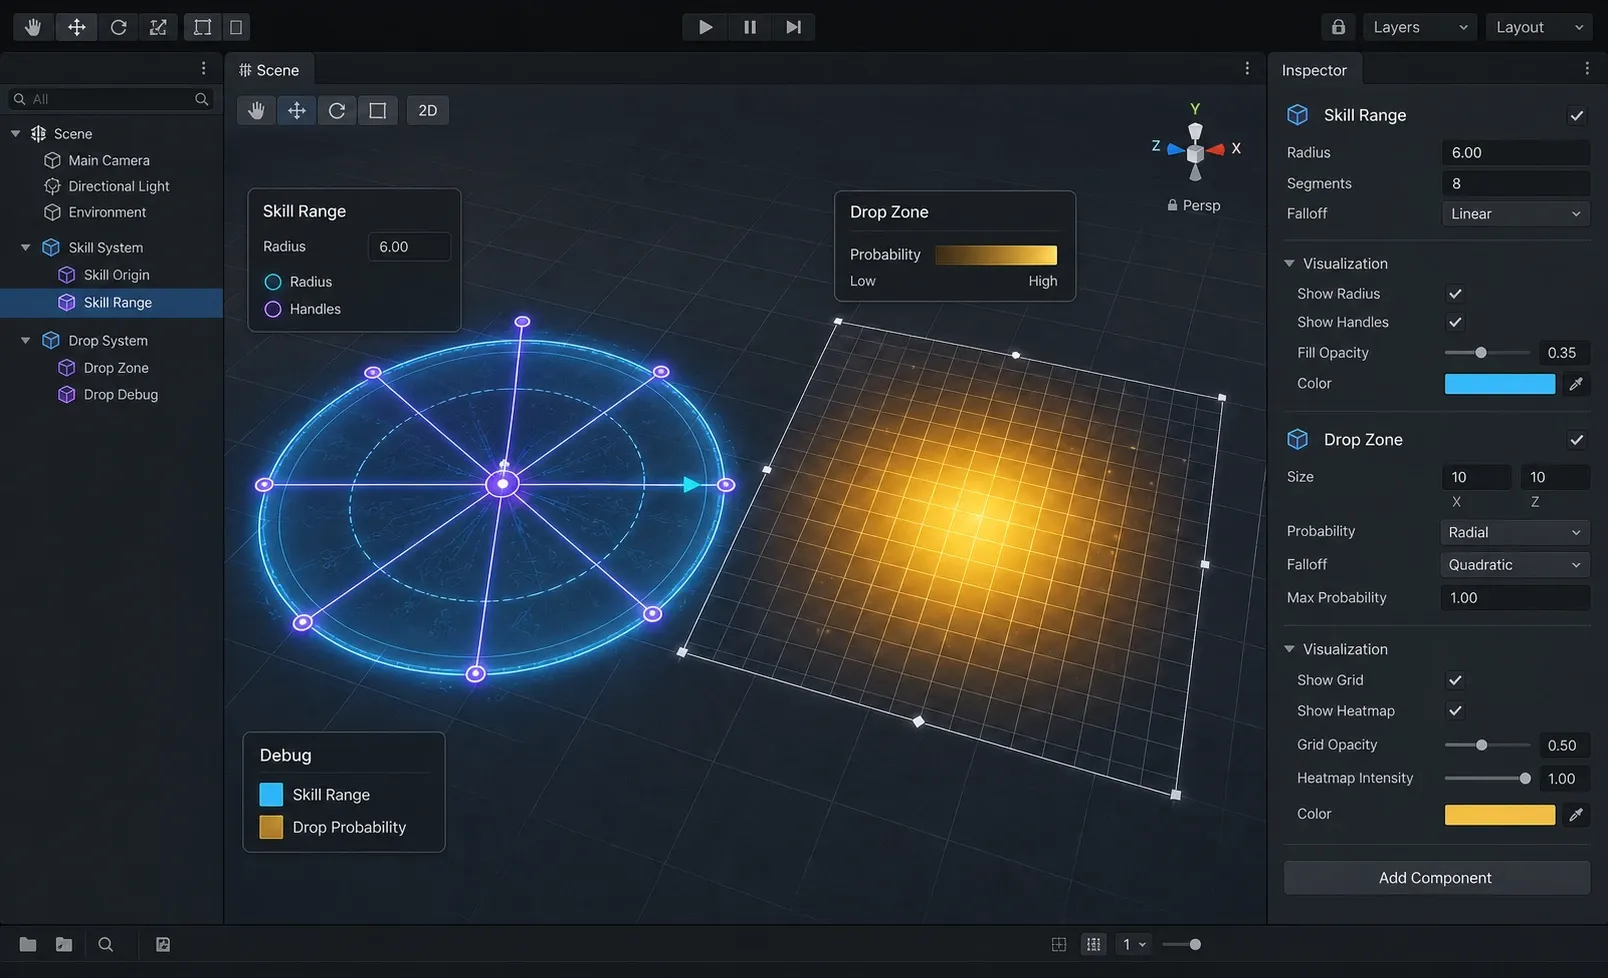Select the Rect transform tool in top toolbar

tap(202, 27)
